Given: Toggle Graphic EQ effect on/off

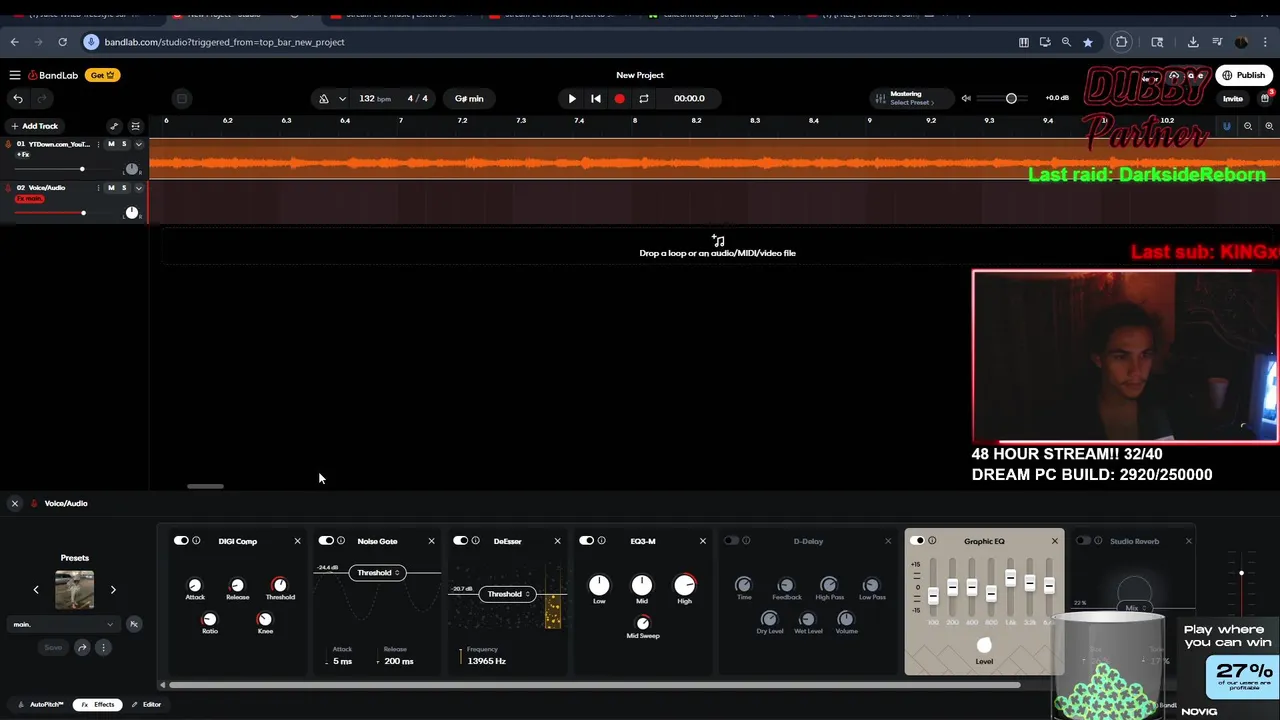Looking at the screenshot, I should click(x=917, y=541).
